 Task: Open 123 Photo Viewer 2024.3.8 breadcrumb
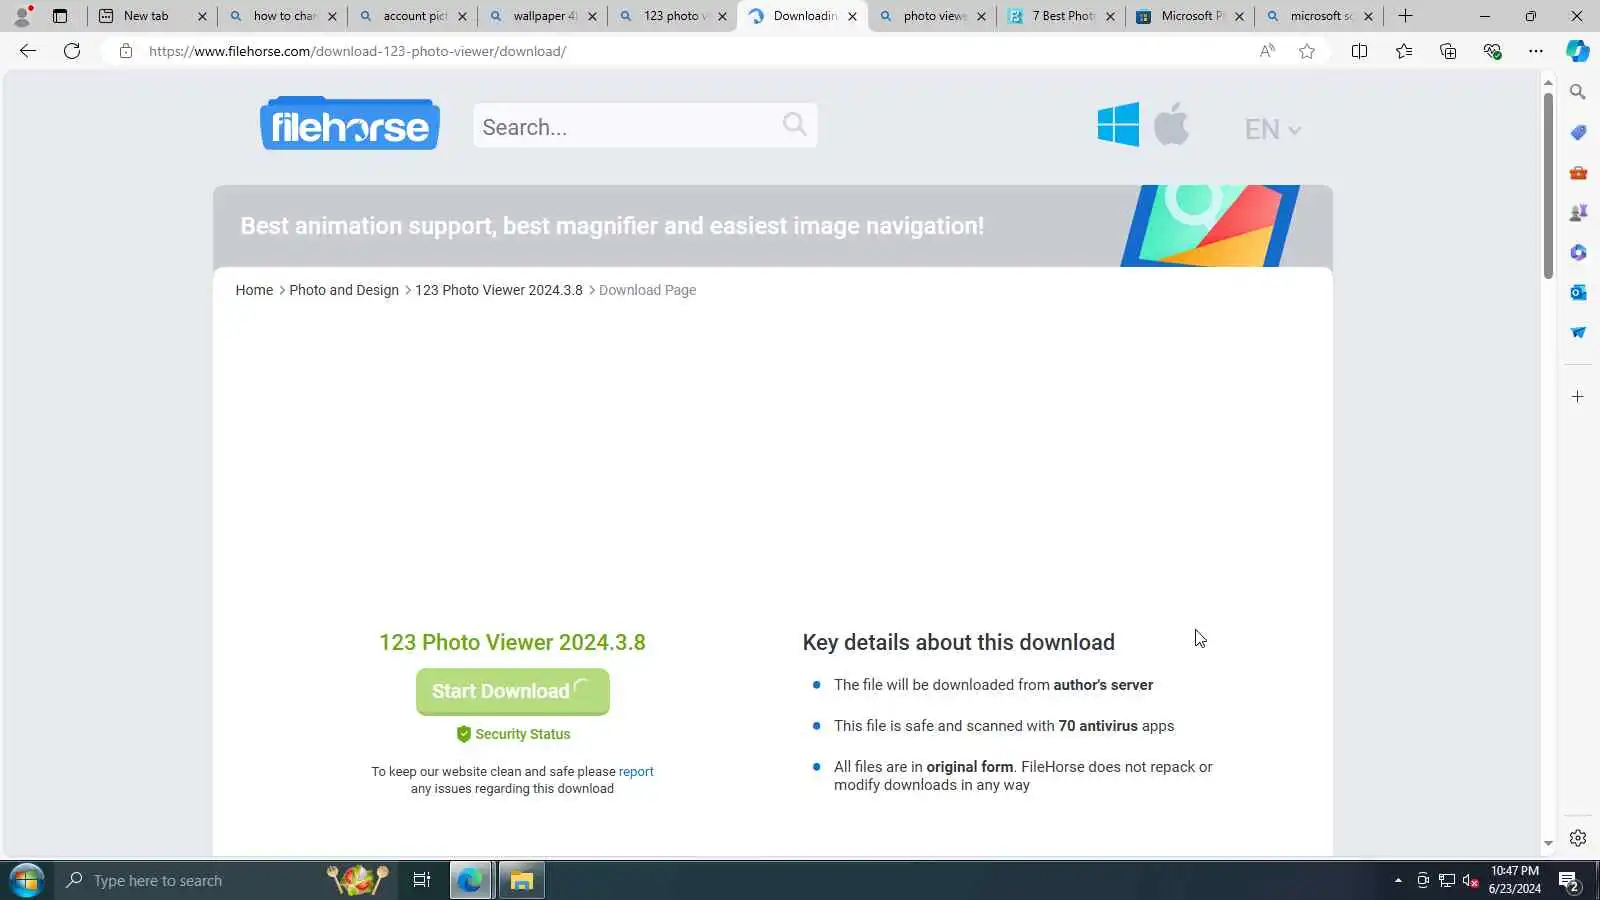(x=499, y=290)
